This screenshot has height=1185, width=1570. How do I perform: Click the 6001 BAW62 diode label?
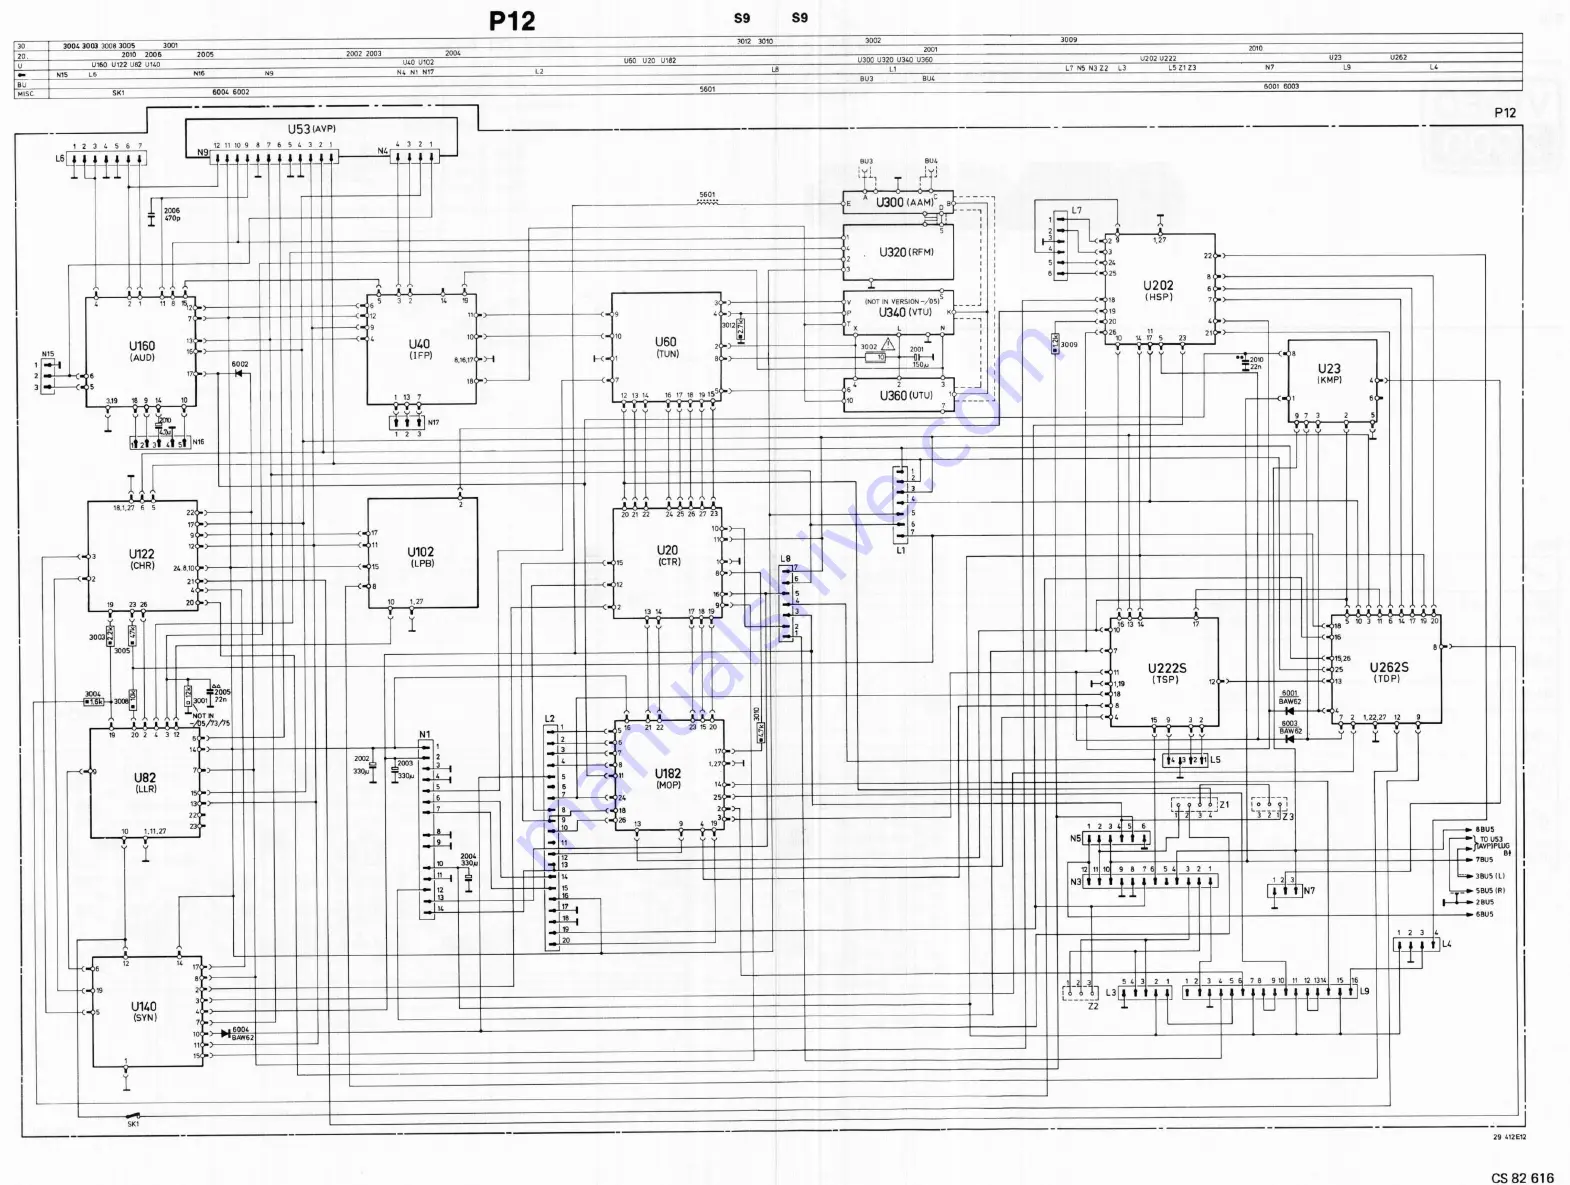[x=1290, y=697]
